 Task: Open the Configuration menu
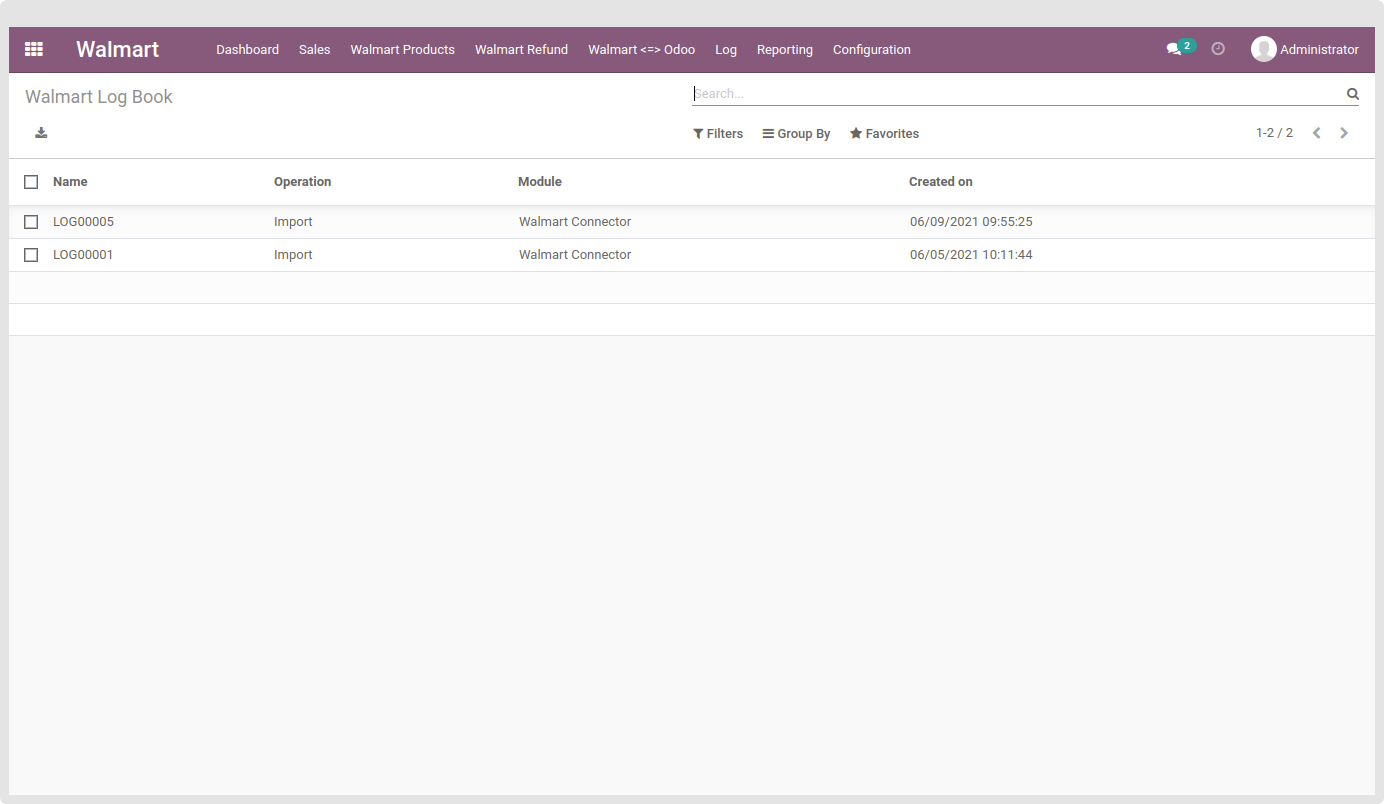(872, 50)
